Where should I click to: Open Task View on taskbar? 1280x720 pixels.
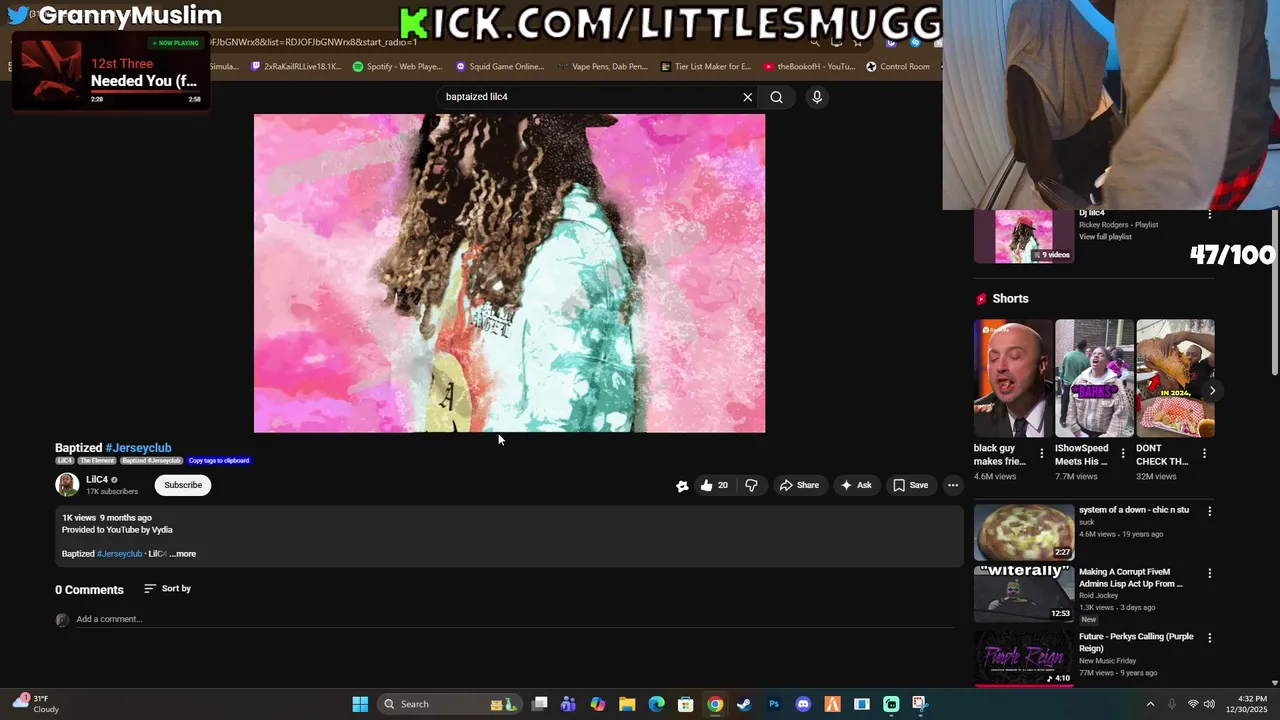(x=540, y=704)
